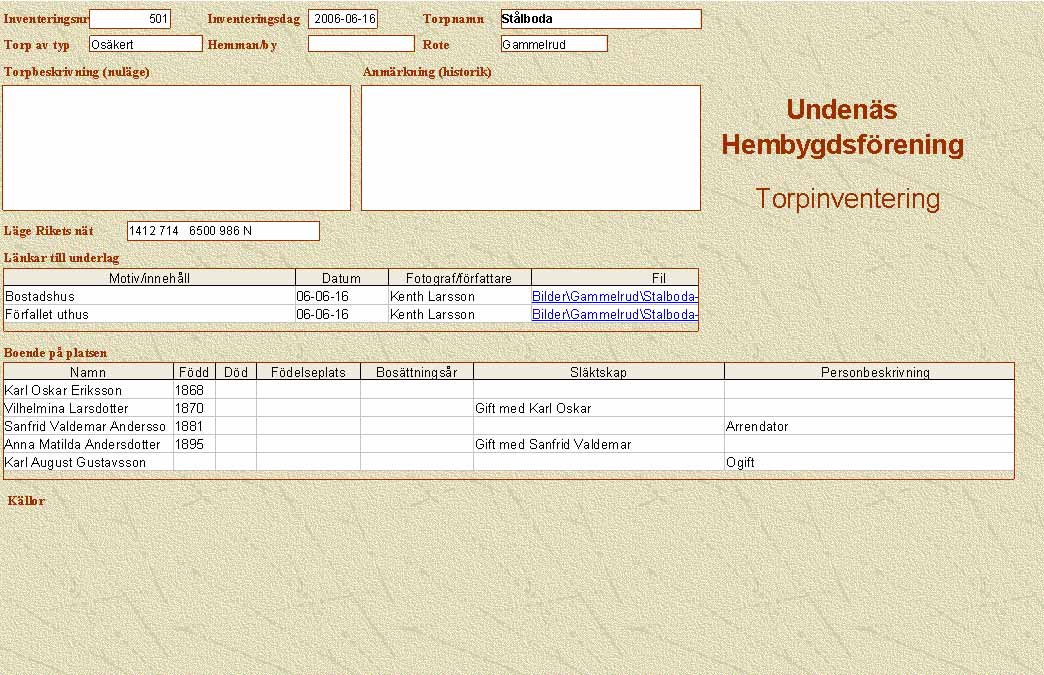Viewport: 1044px width, 675px height.
Task: Click the Torp av typ field
Action: [145, 44]
